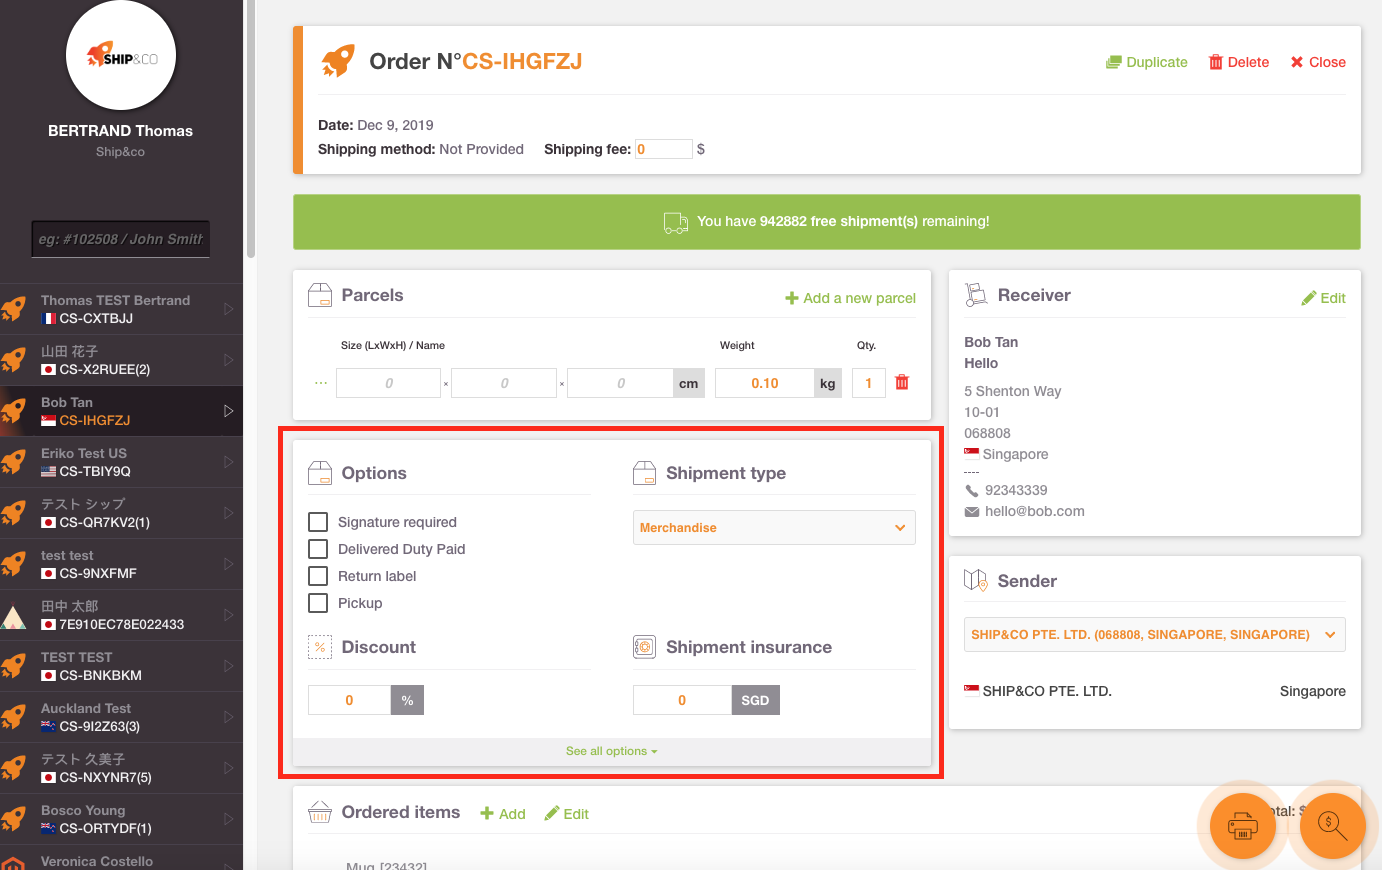Check the Return label option

click(318, 576)
